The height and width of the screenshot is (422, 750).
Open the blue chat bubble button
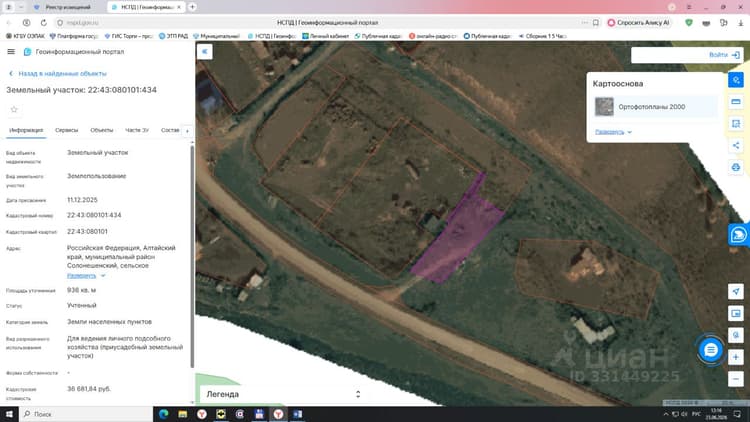click(711, 350)
